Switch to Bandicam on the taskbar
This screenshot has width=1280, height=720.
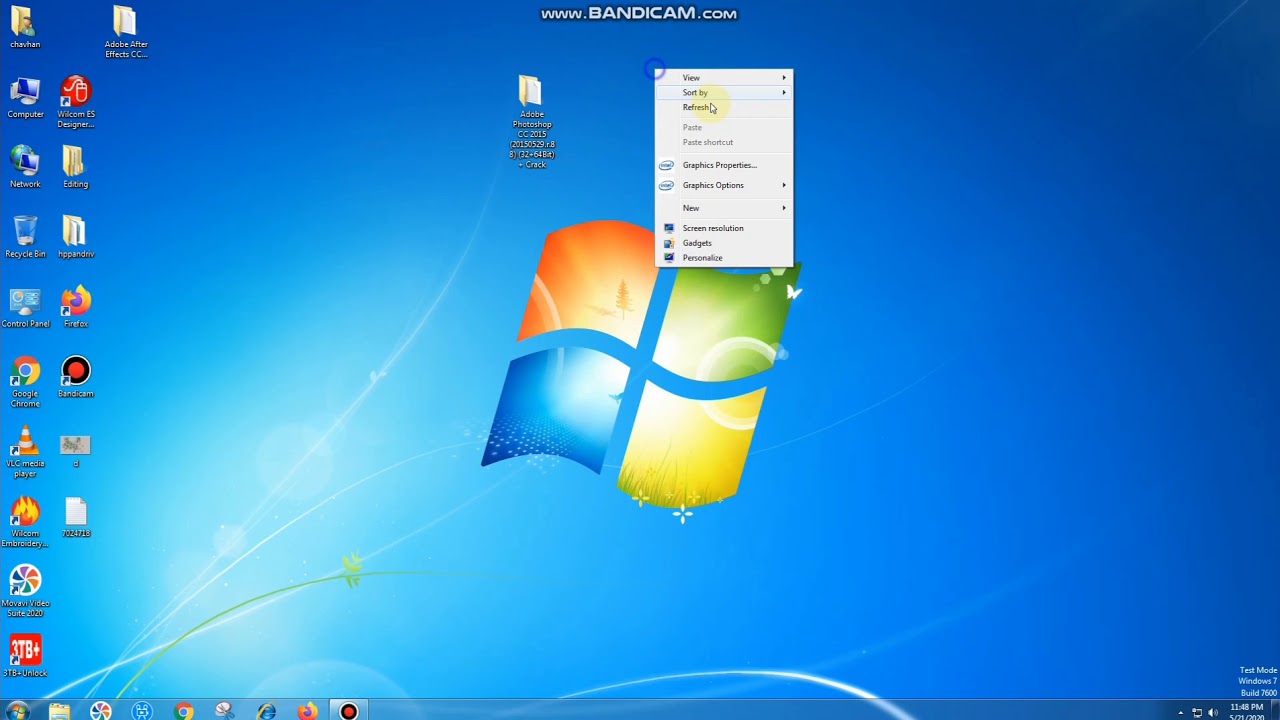[348, 711]
